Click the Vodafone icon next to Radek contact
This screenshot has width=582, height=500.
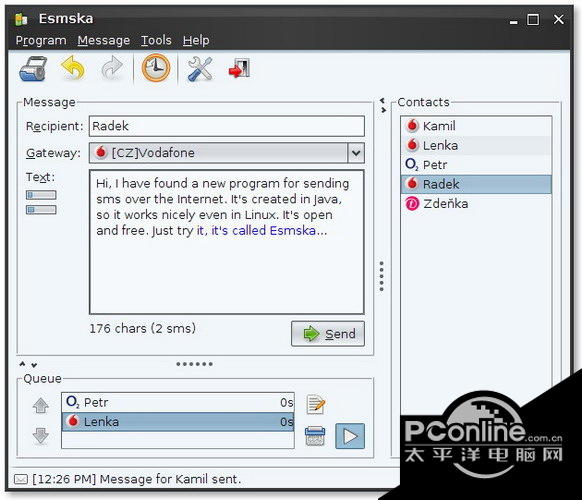coord(412,184)
